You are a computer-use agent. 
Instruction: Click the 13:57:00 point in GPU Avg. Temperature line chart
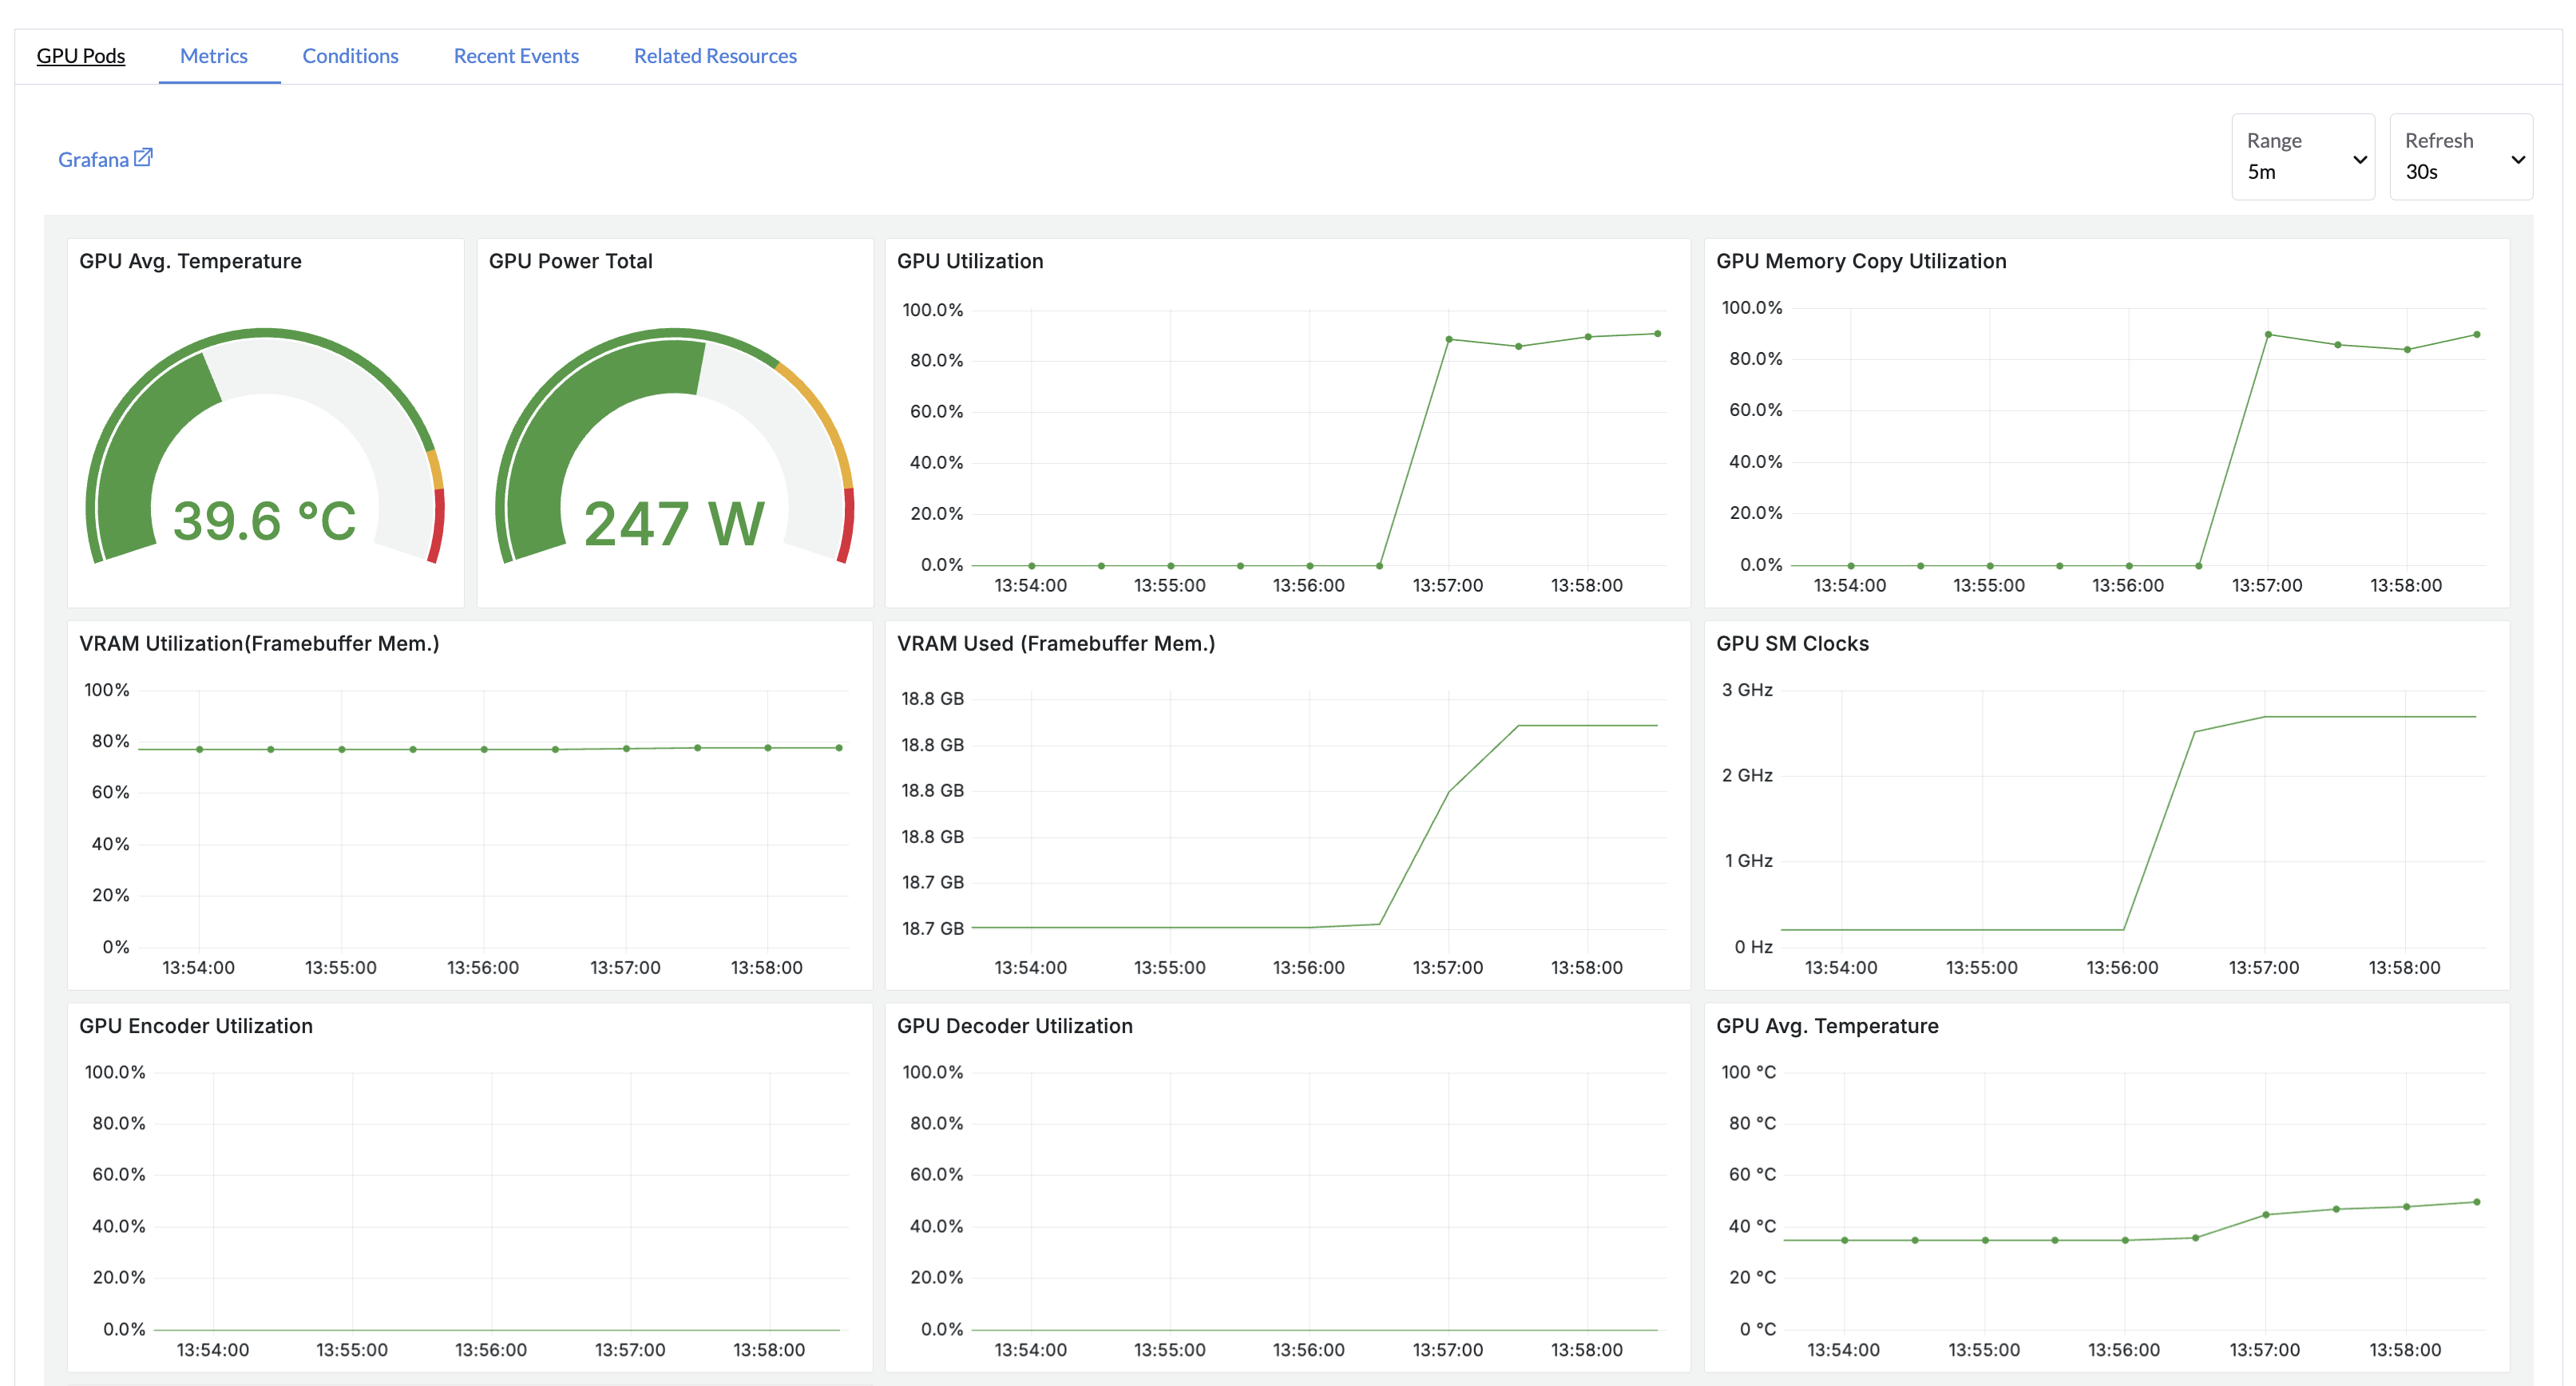point(2266,1215)
